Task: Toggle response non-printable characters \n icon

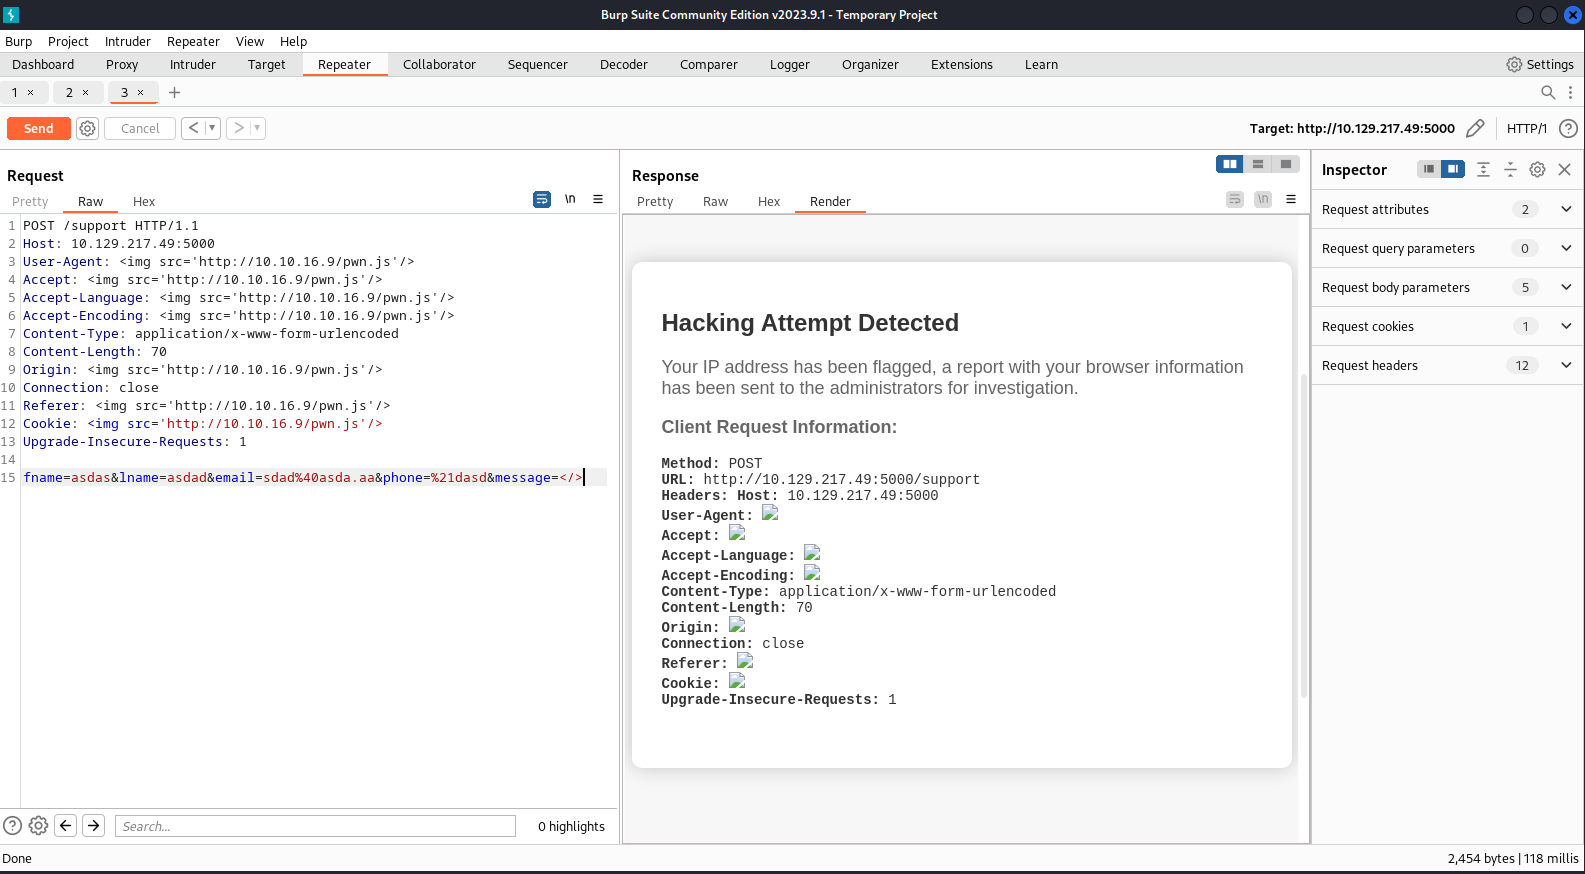Action: (x=1263, y=199)
